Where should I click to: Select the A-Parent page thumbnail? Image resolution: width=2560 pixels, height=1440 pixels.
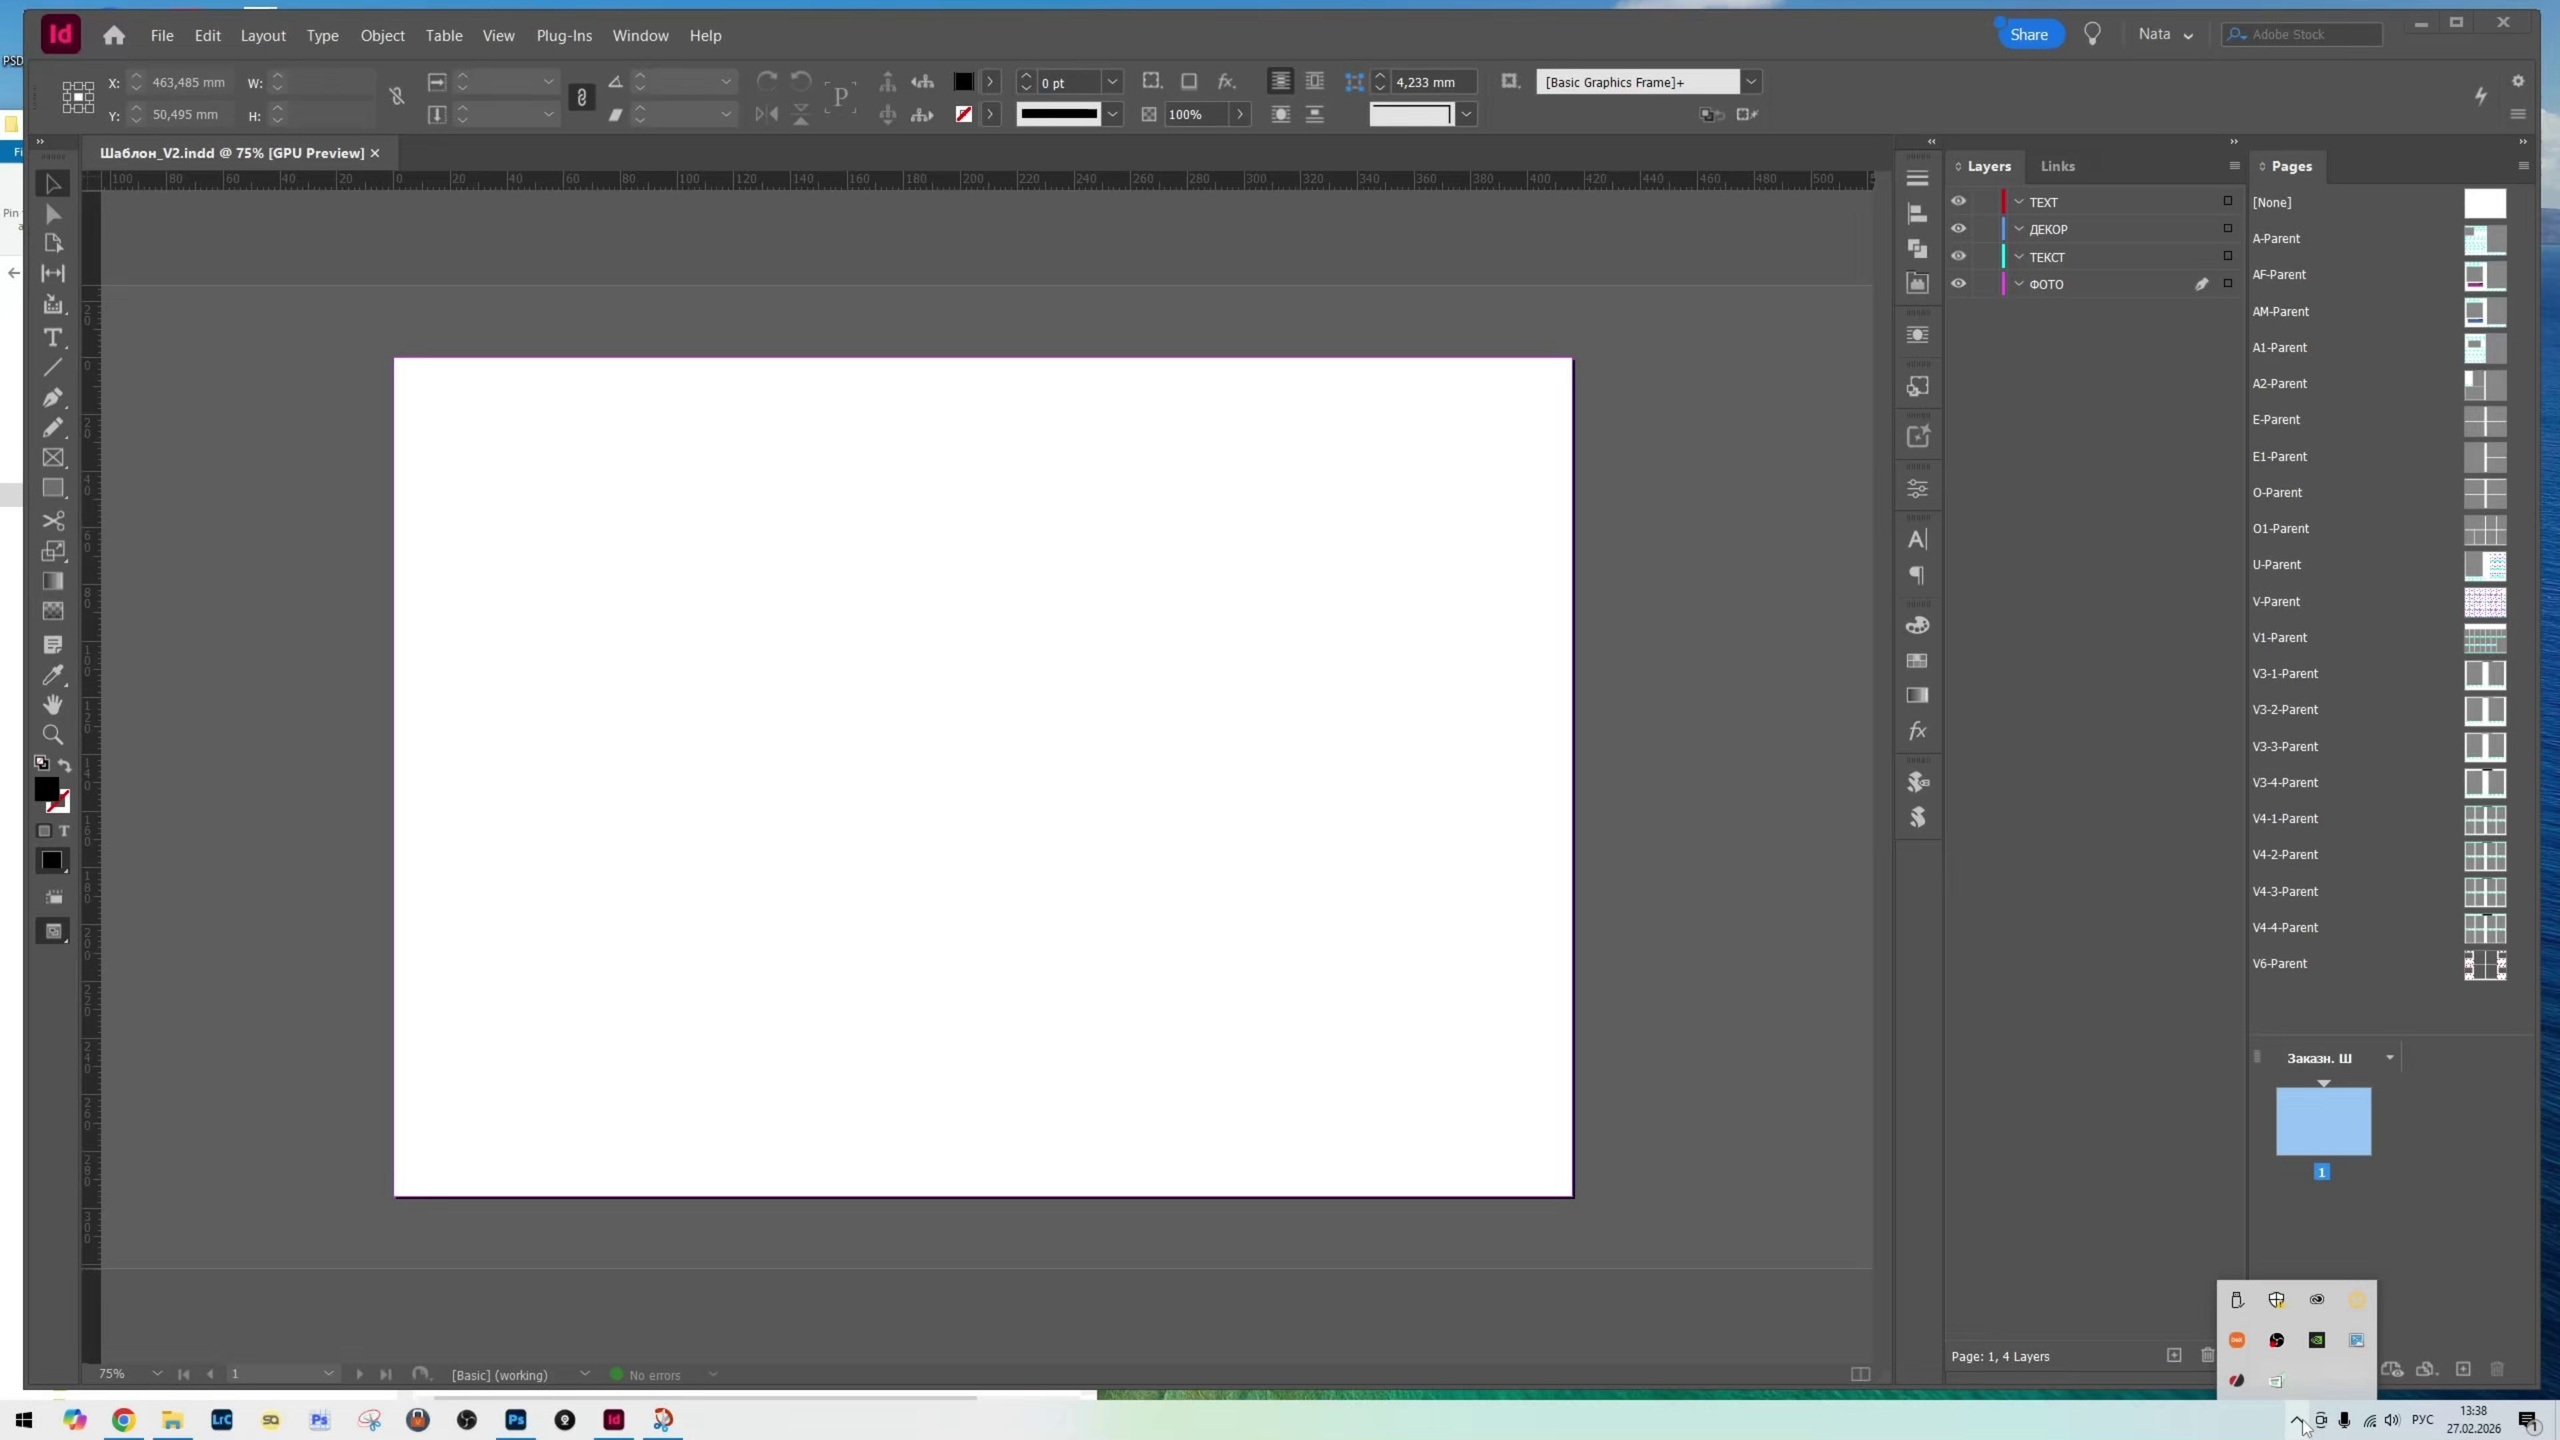(x=2485, y=239)
